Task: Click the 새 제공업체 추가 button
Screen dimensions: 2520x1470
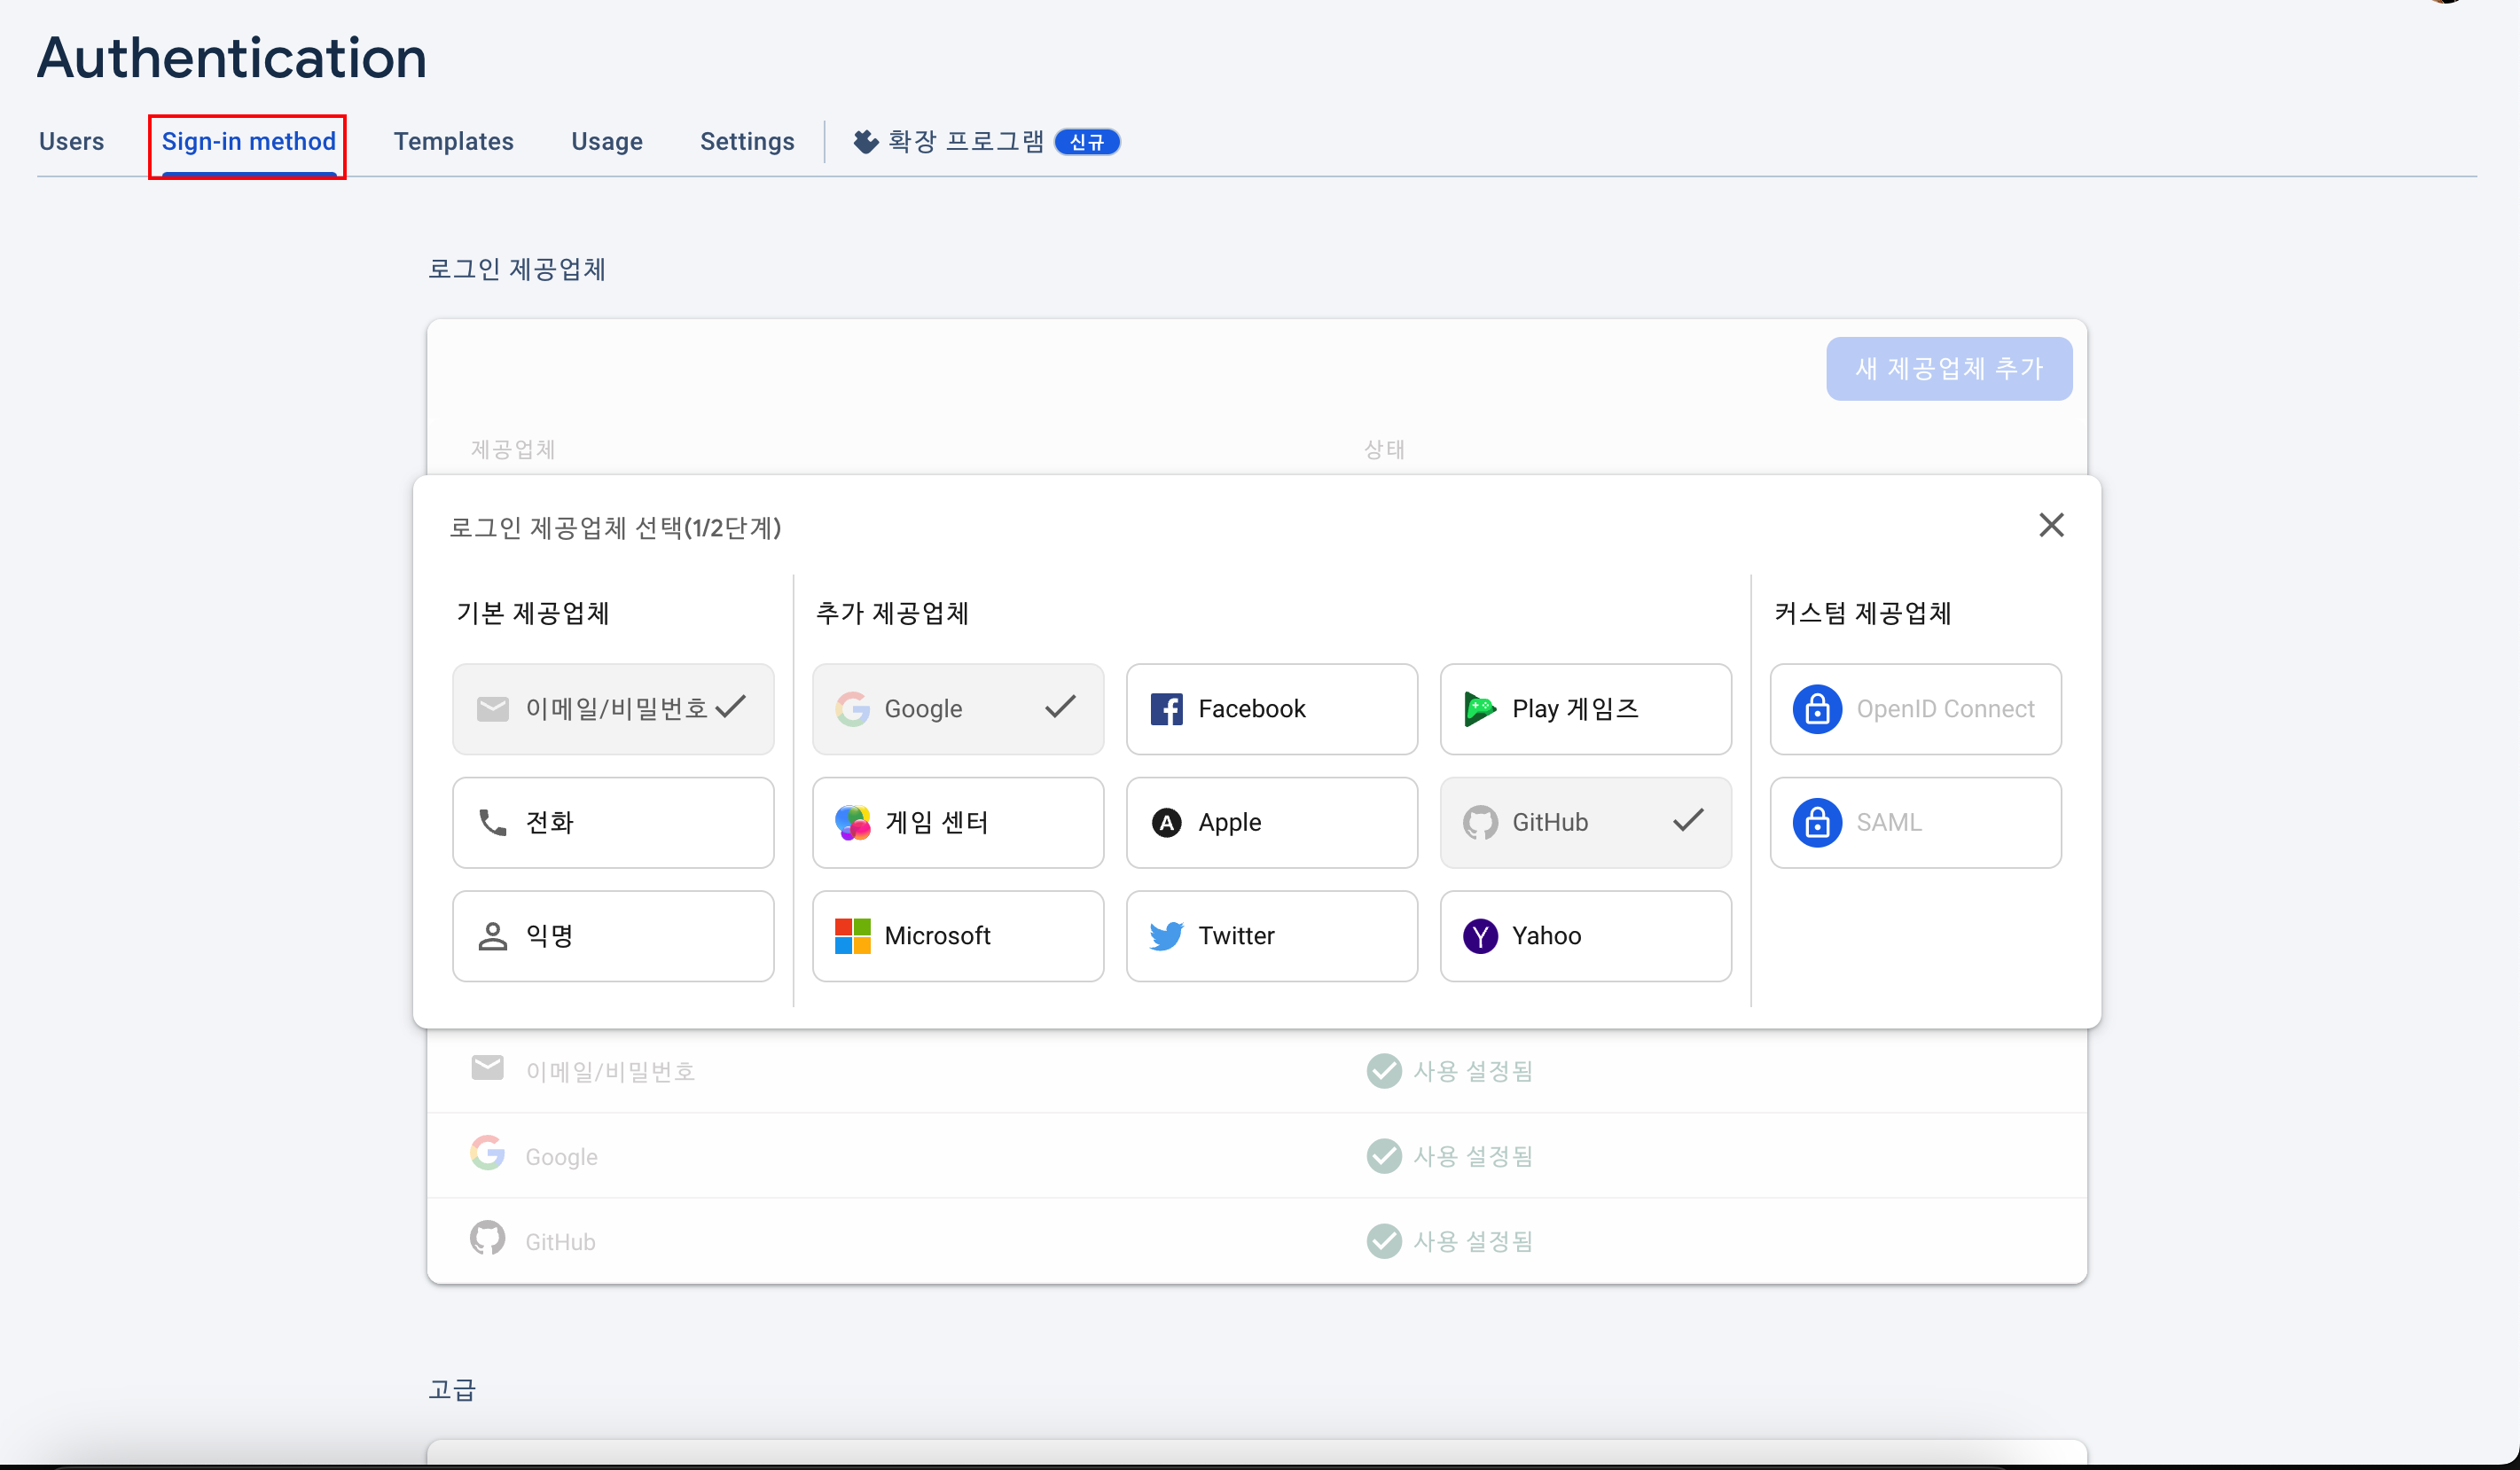Action: 1947,369
